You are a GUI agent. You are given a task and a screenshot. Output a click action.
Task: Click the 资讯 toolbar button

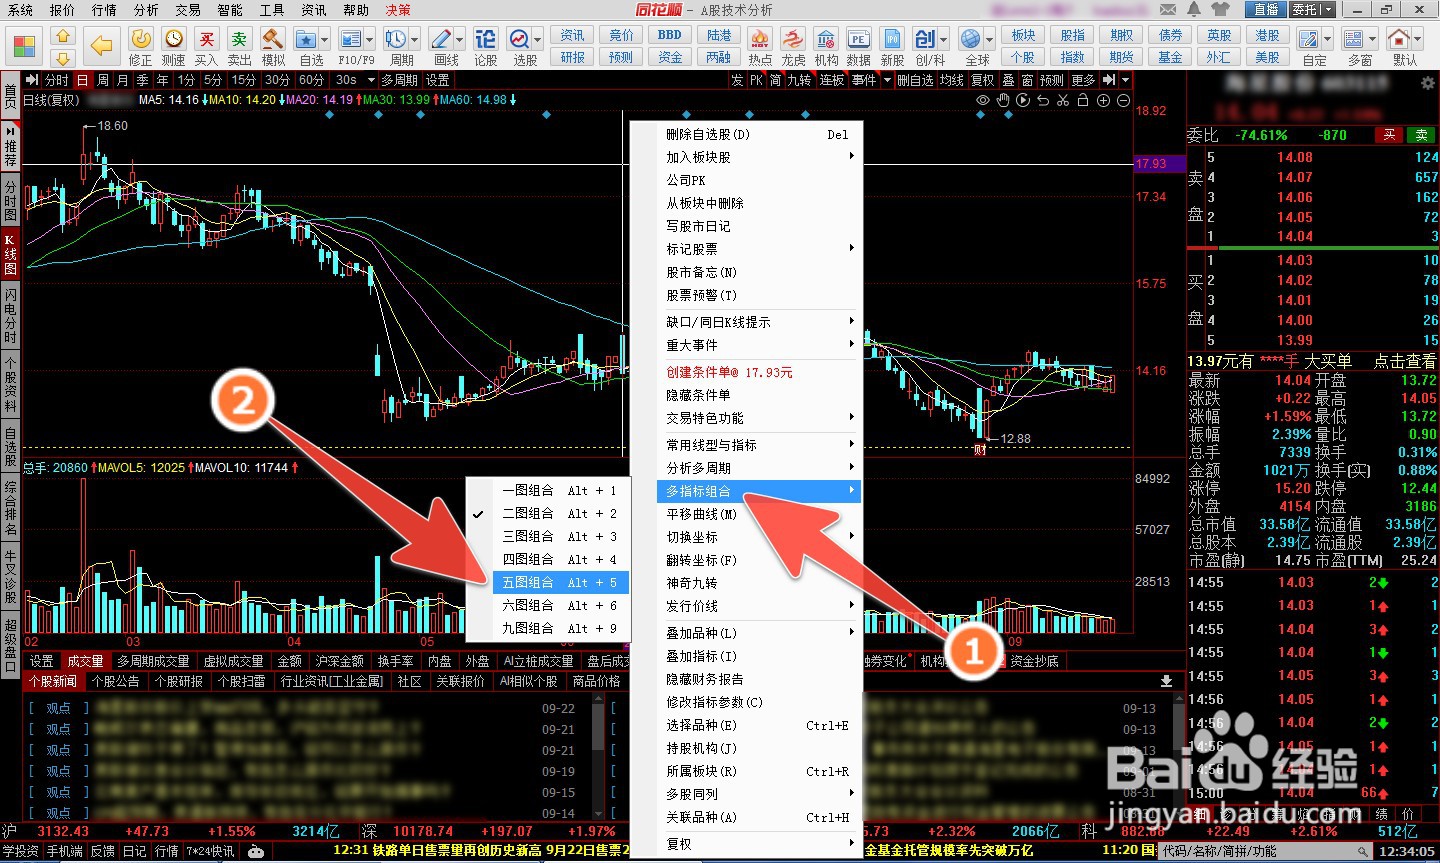(x=572, y=35)
